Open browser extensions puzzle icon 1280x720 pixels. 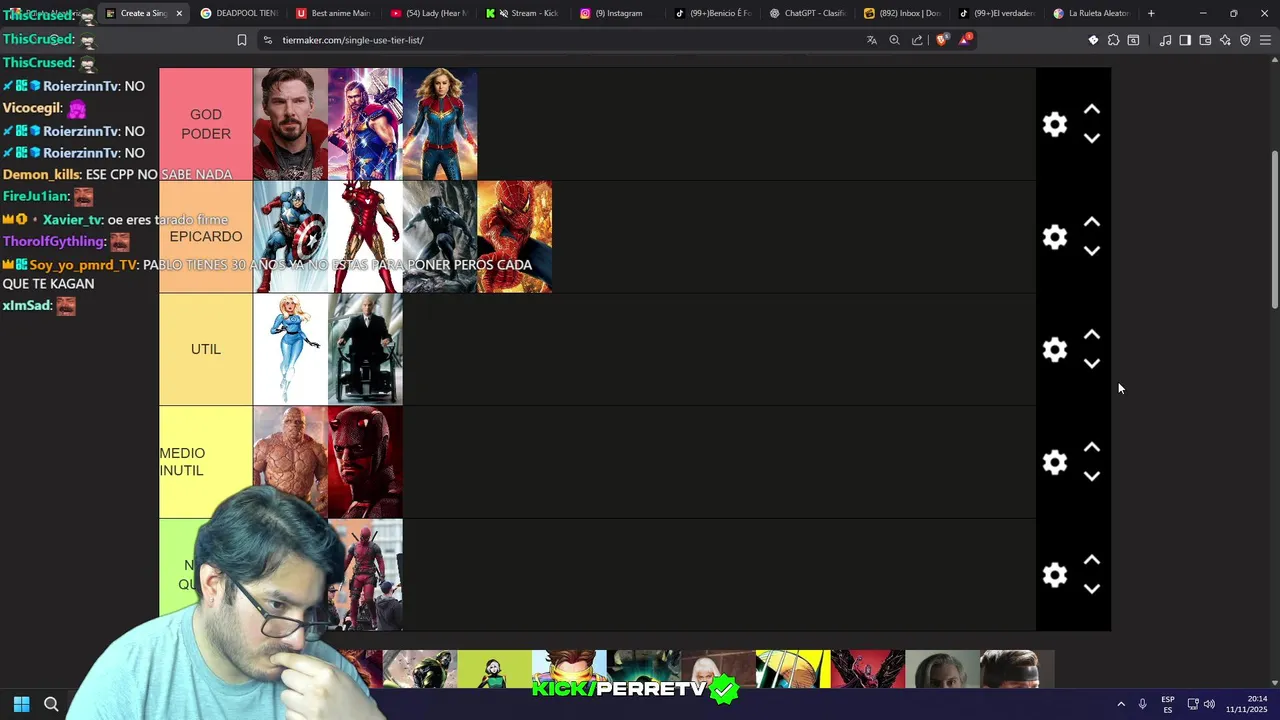click(x=1113, y=40)
